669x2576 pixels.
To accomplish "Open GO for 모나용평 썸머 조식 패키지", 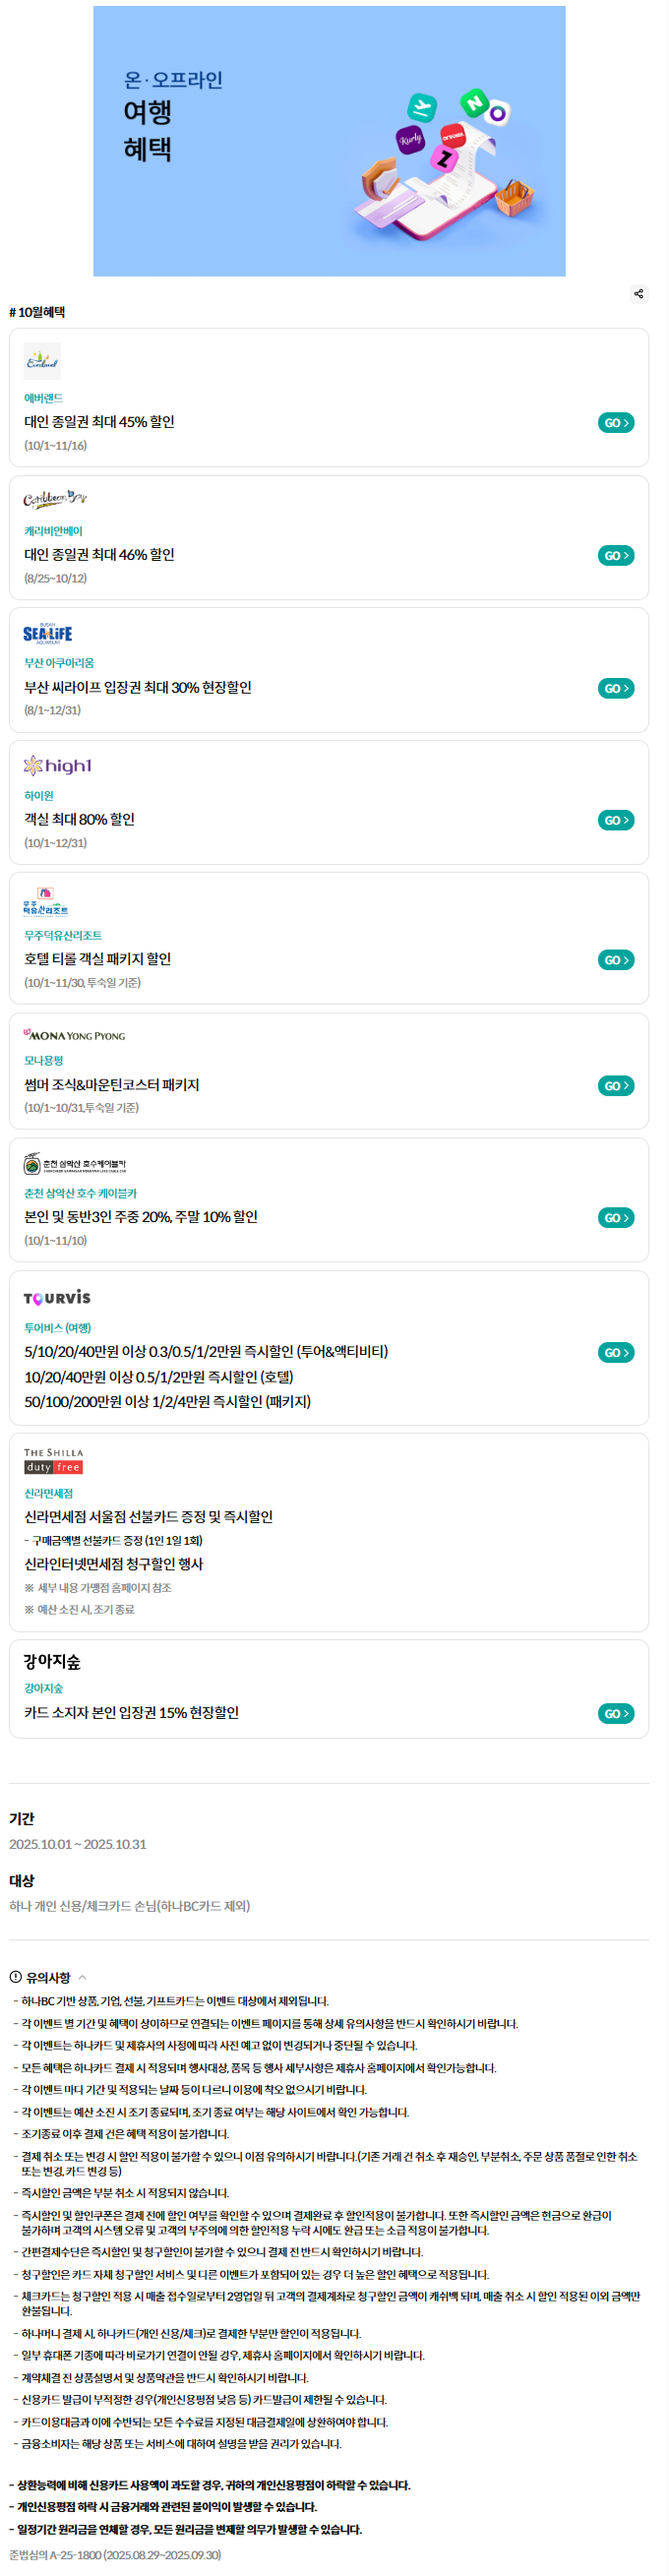I will (x=616, y=1086).
